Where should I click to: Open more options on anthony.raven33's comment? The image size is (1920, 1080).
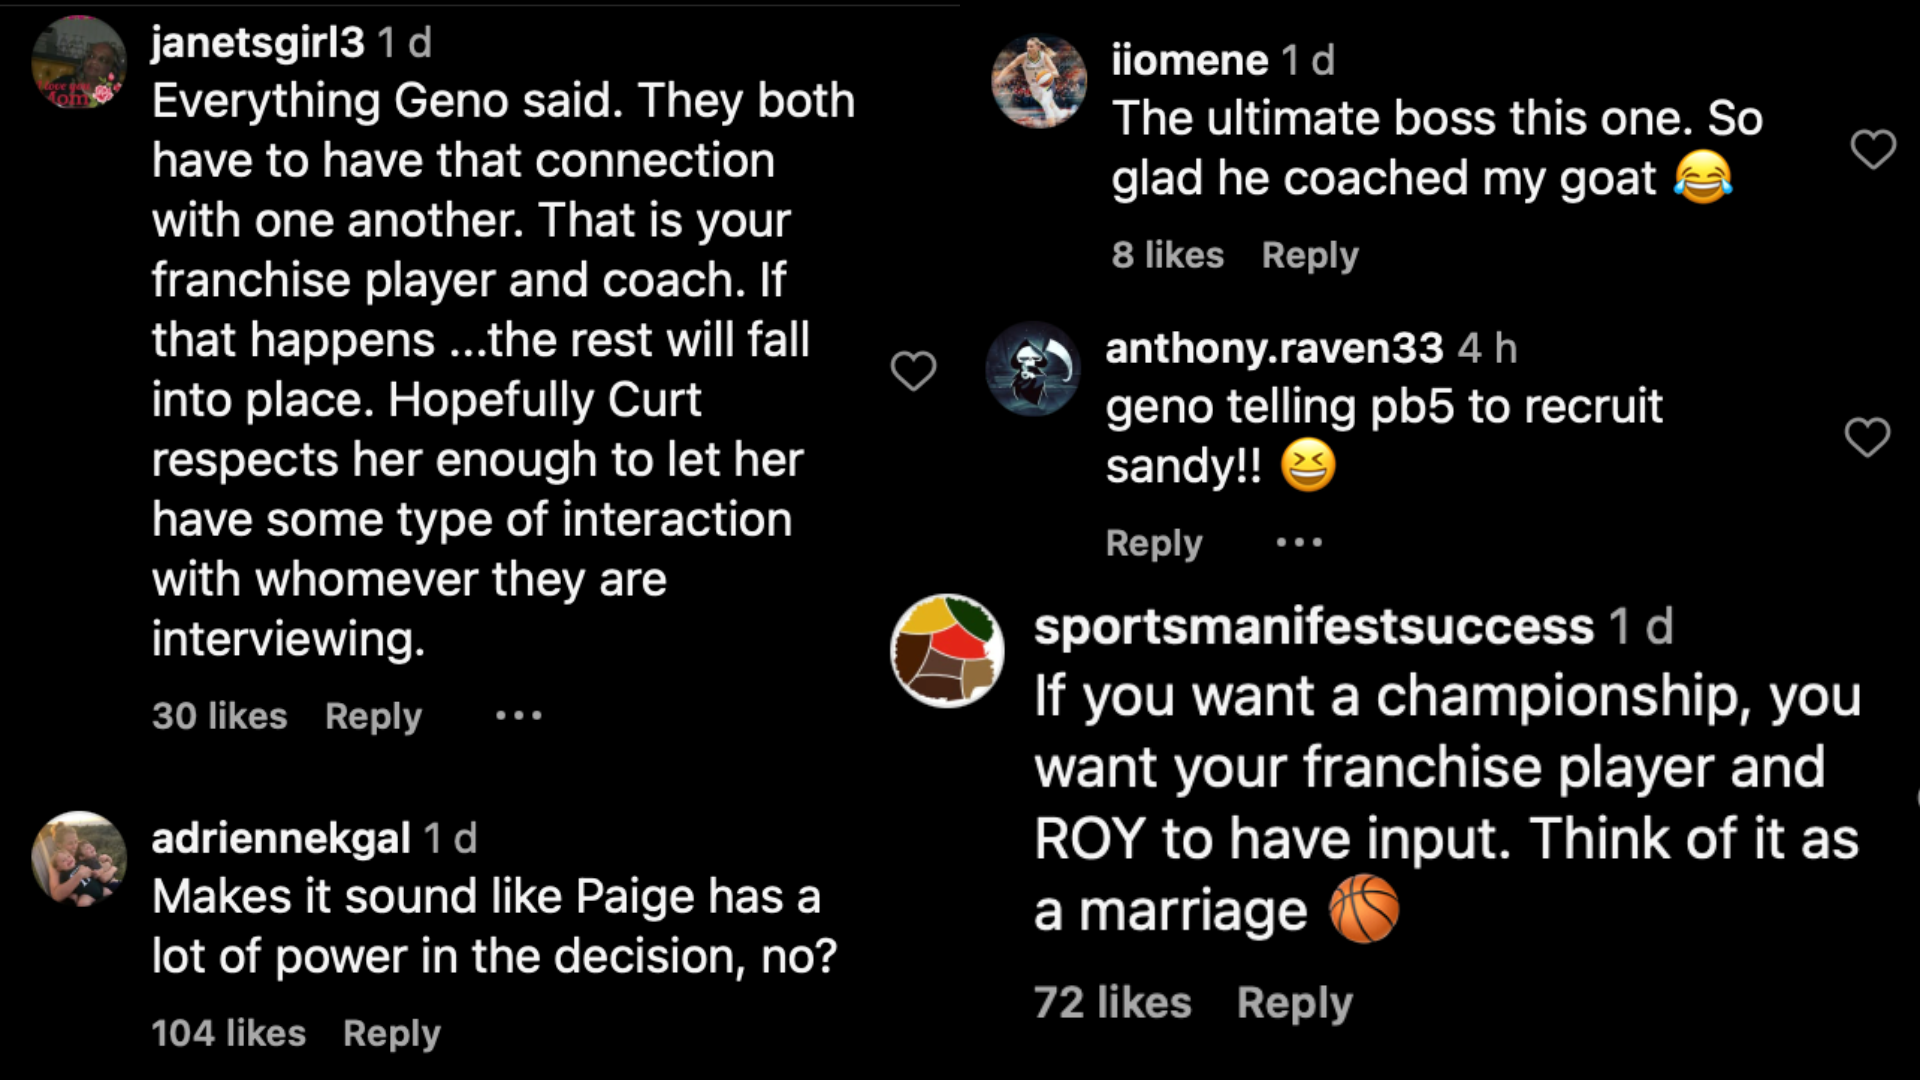tap(1299, 543)
